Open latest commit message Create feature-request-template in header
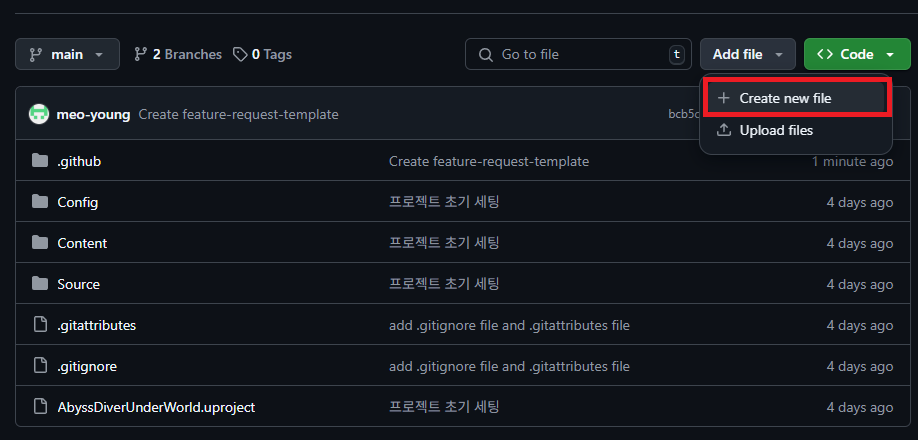 [238, 114]
